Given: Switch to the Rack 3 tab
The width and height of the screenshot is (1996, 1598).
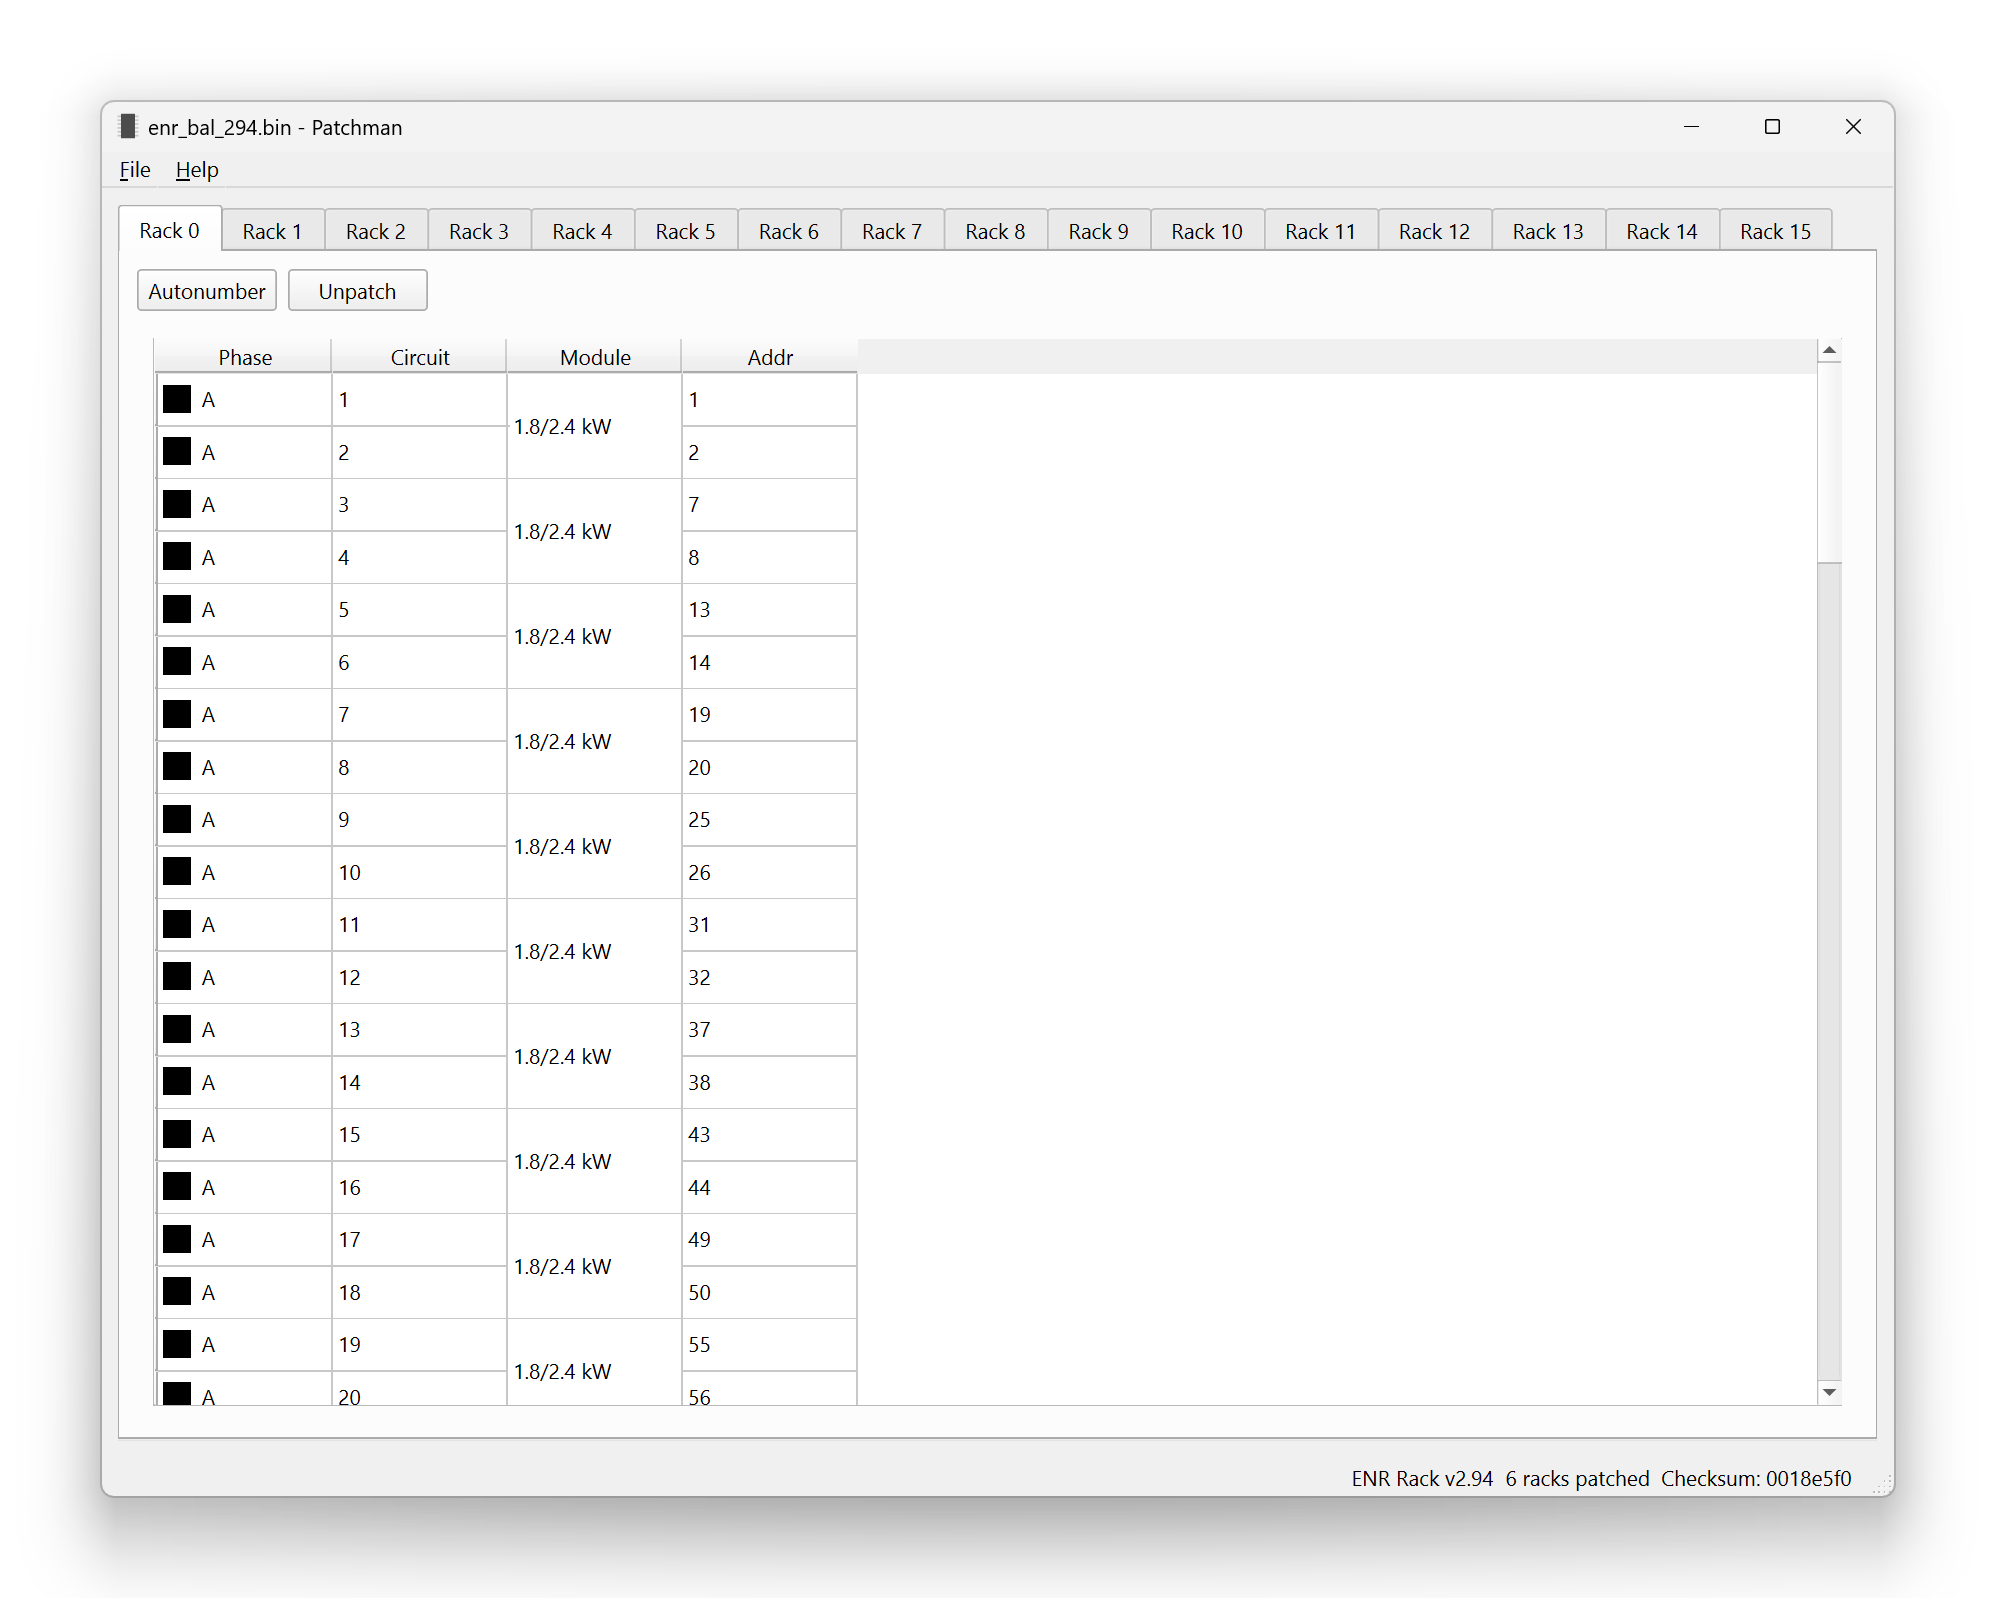Looking at the screenshot, I should coord(479,231).
